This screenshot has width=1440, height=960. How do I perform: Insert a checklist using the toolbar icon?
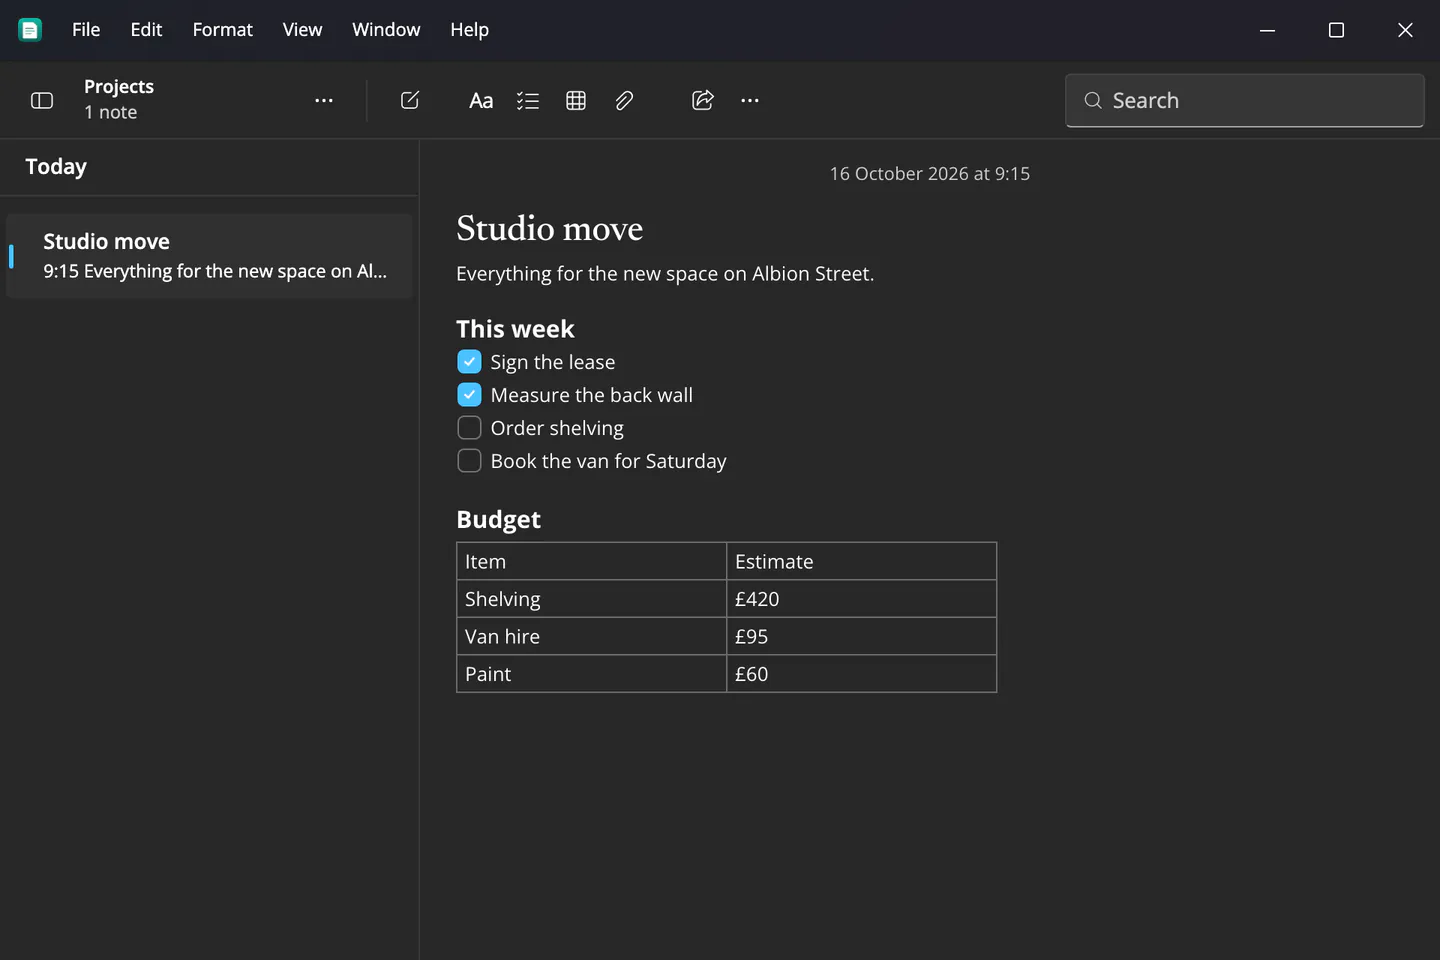click(528, 100)
